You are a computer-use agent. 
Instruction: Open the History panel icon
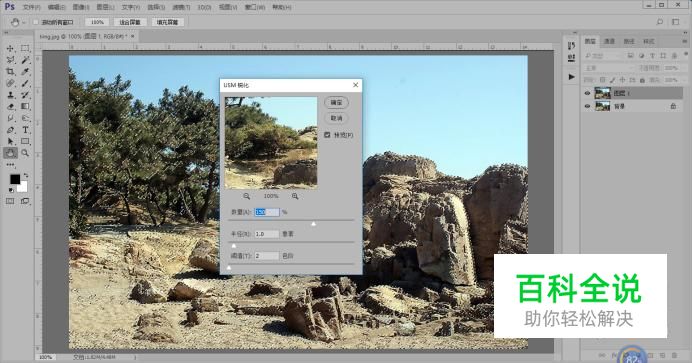click(x=572, y=45)
